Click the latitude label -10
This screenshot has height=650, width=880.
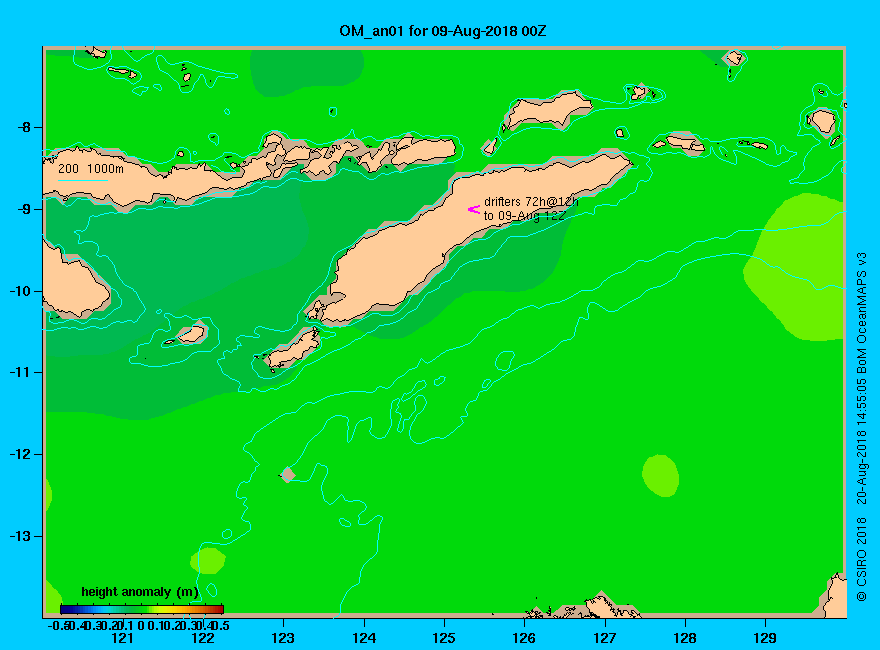(20, 291)
